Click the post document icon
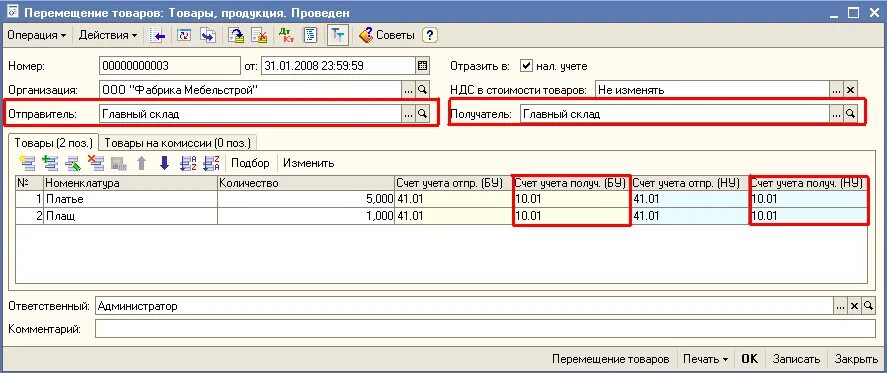The width and height of the screenshot is (887, 373). pos(236,35)
